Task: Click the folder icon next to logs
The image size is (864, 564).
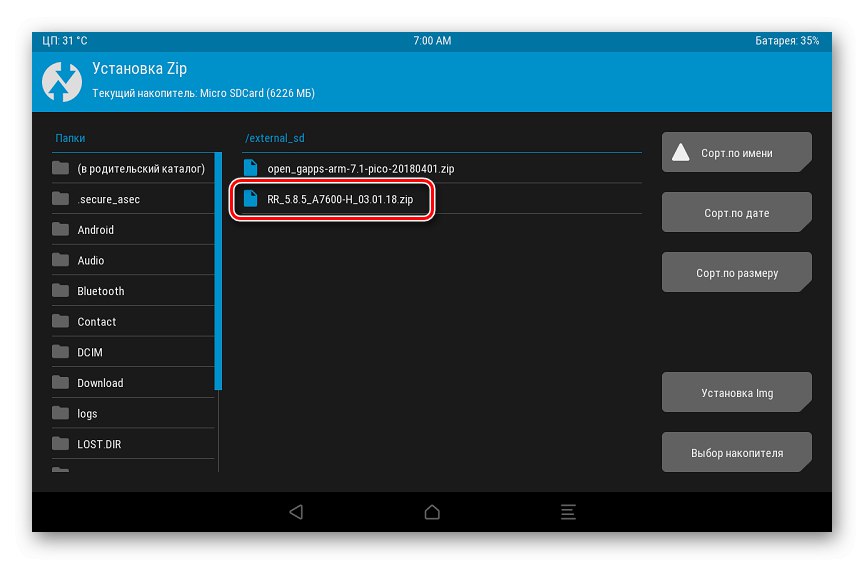Action: tap(60, 413)
